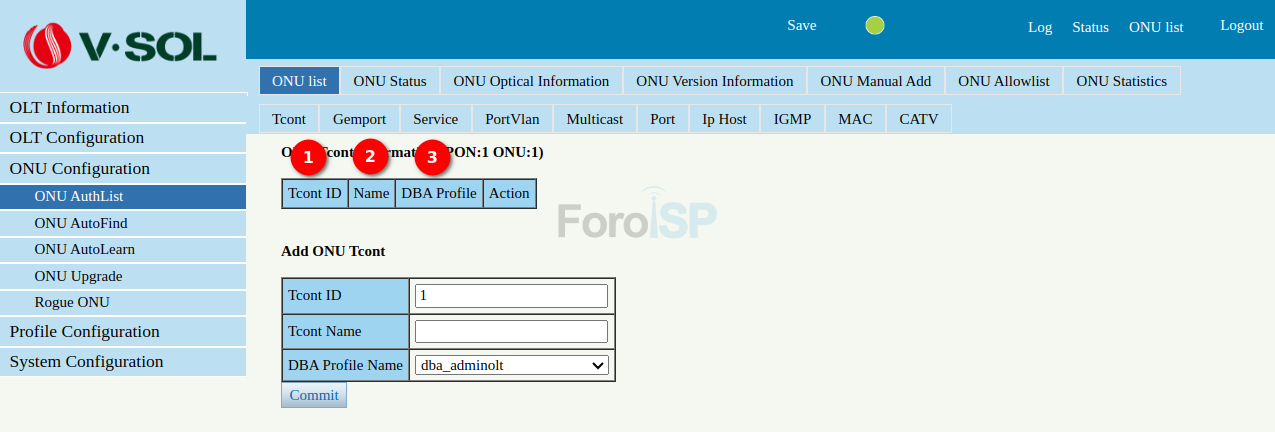Click red annotation marker number 2
This screenshot has height=432, width=1275.
coord(370,157)
